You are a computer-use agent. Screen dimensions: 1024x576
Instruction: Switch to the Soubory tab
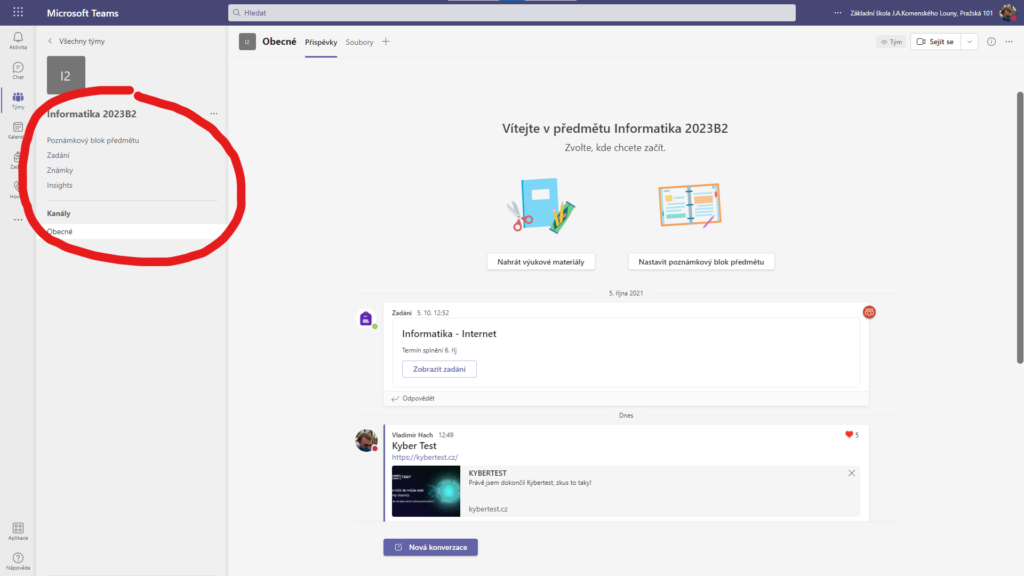coord(359,42)
